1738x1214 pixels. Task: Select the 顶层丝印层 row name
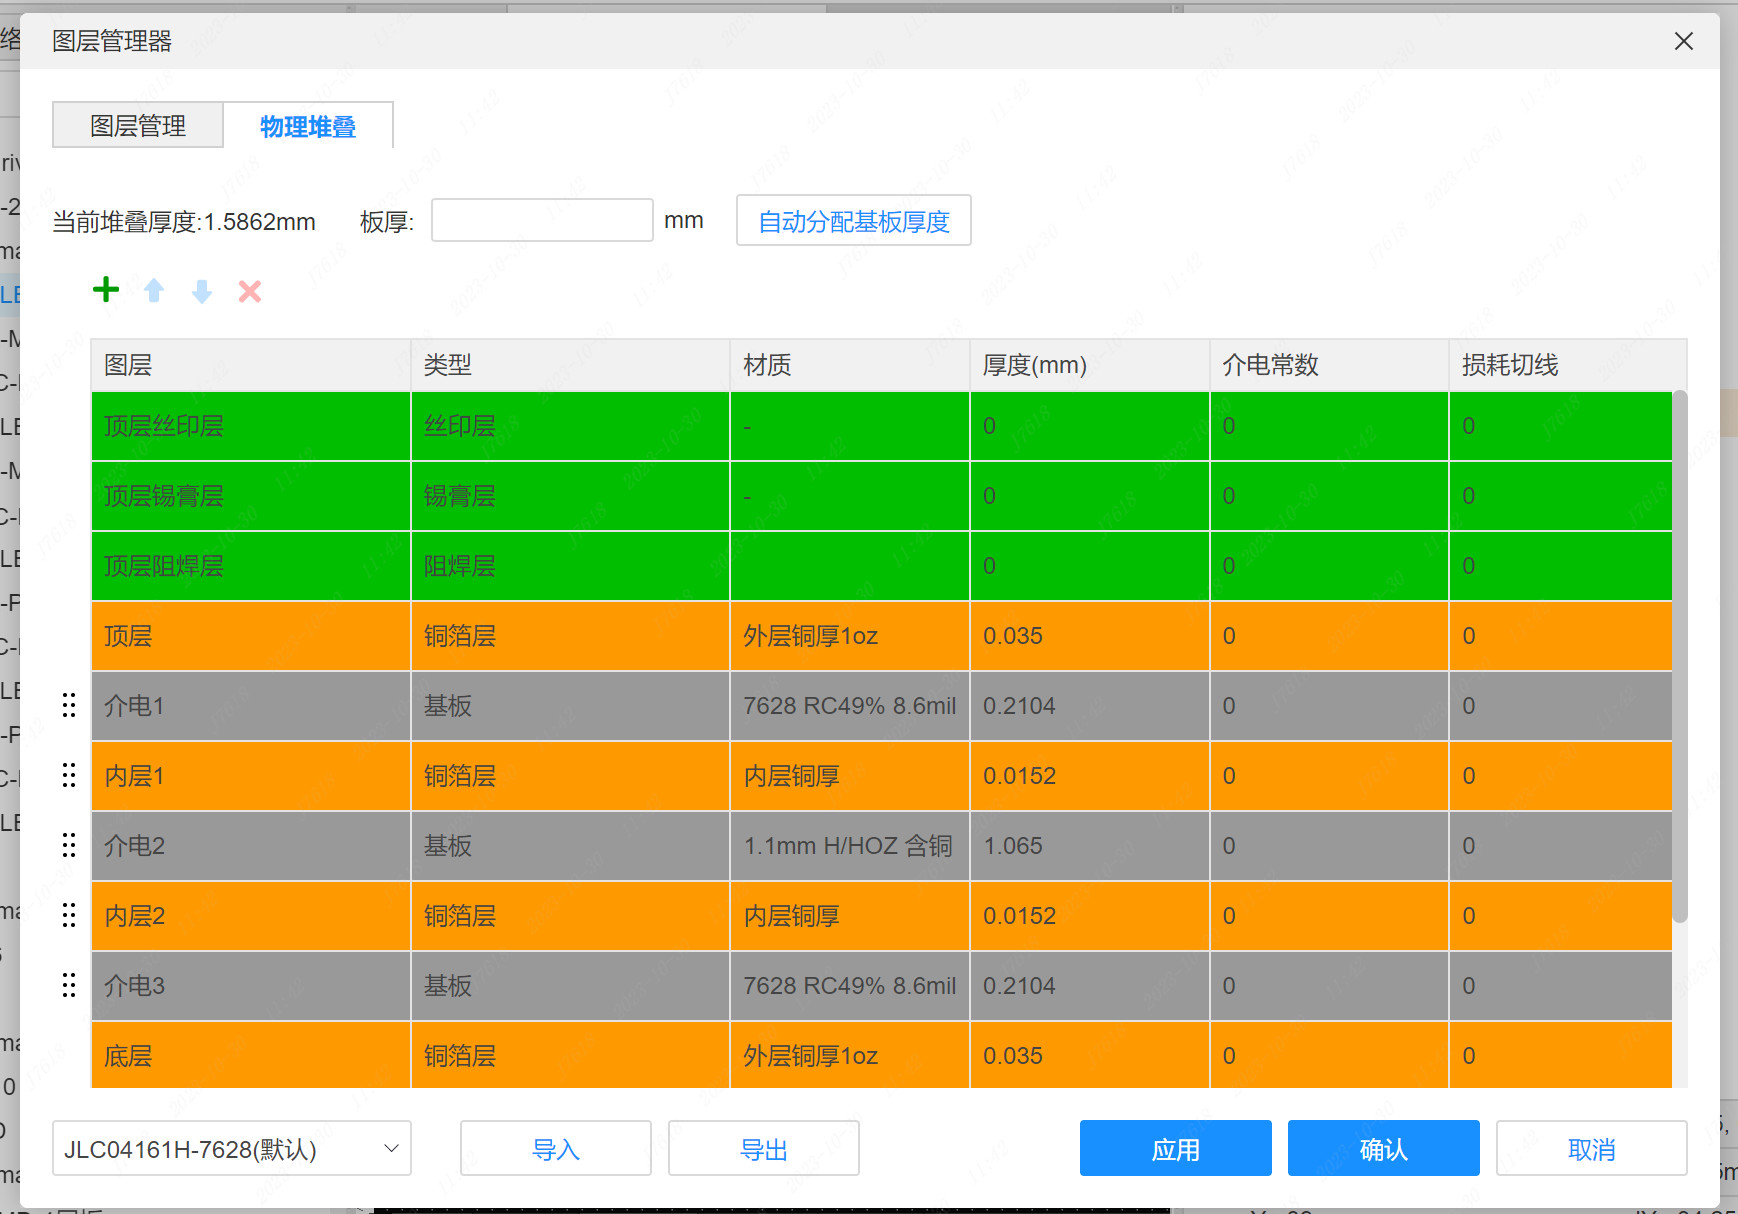[x=251, y=426]
